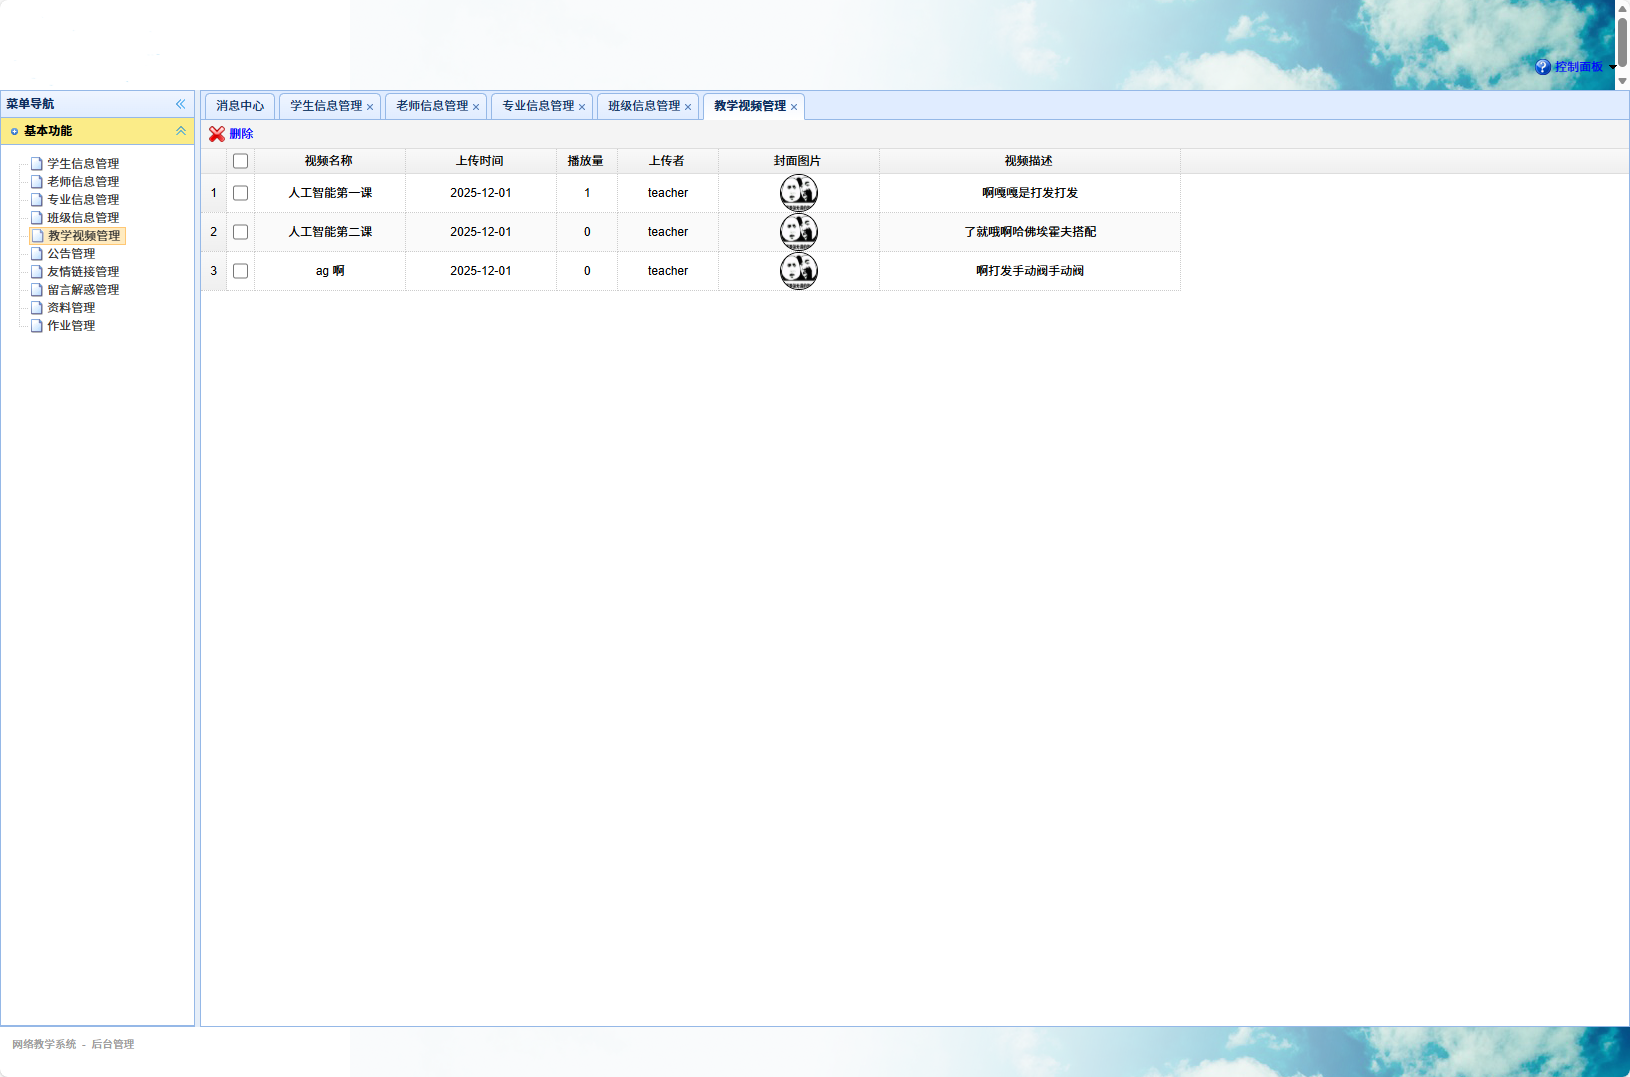1630x1077 pixels.
Task: Click the 封面图片 column header
Action: click(x=798, y=161)
